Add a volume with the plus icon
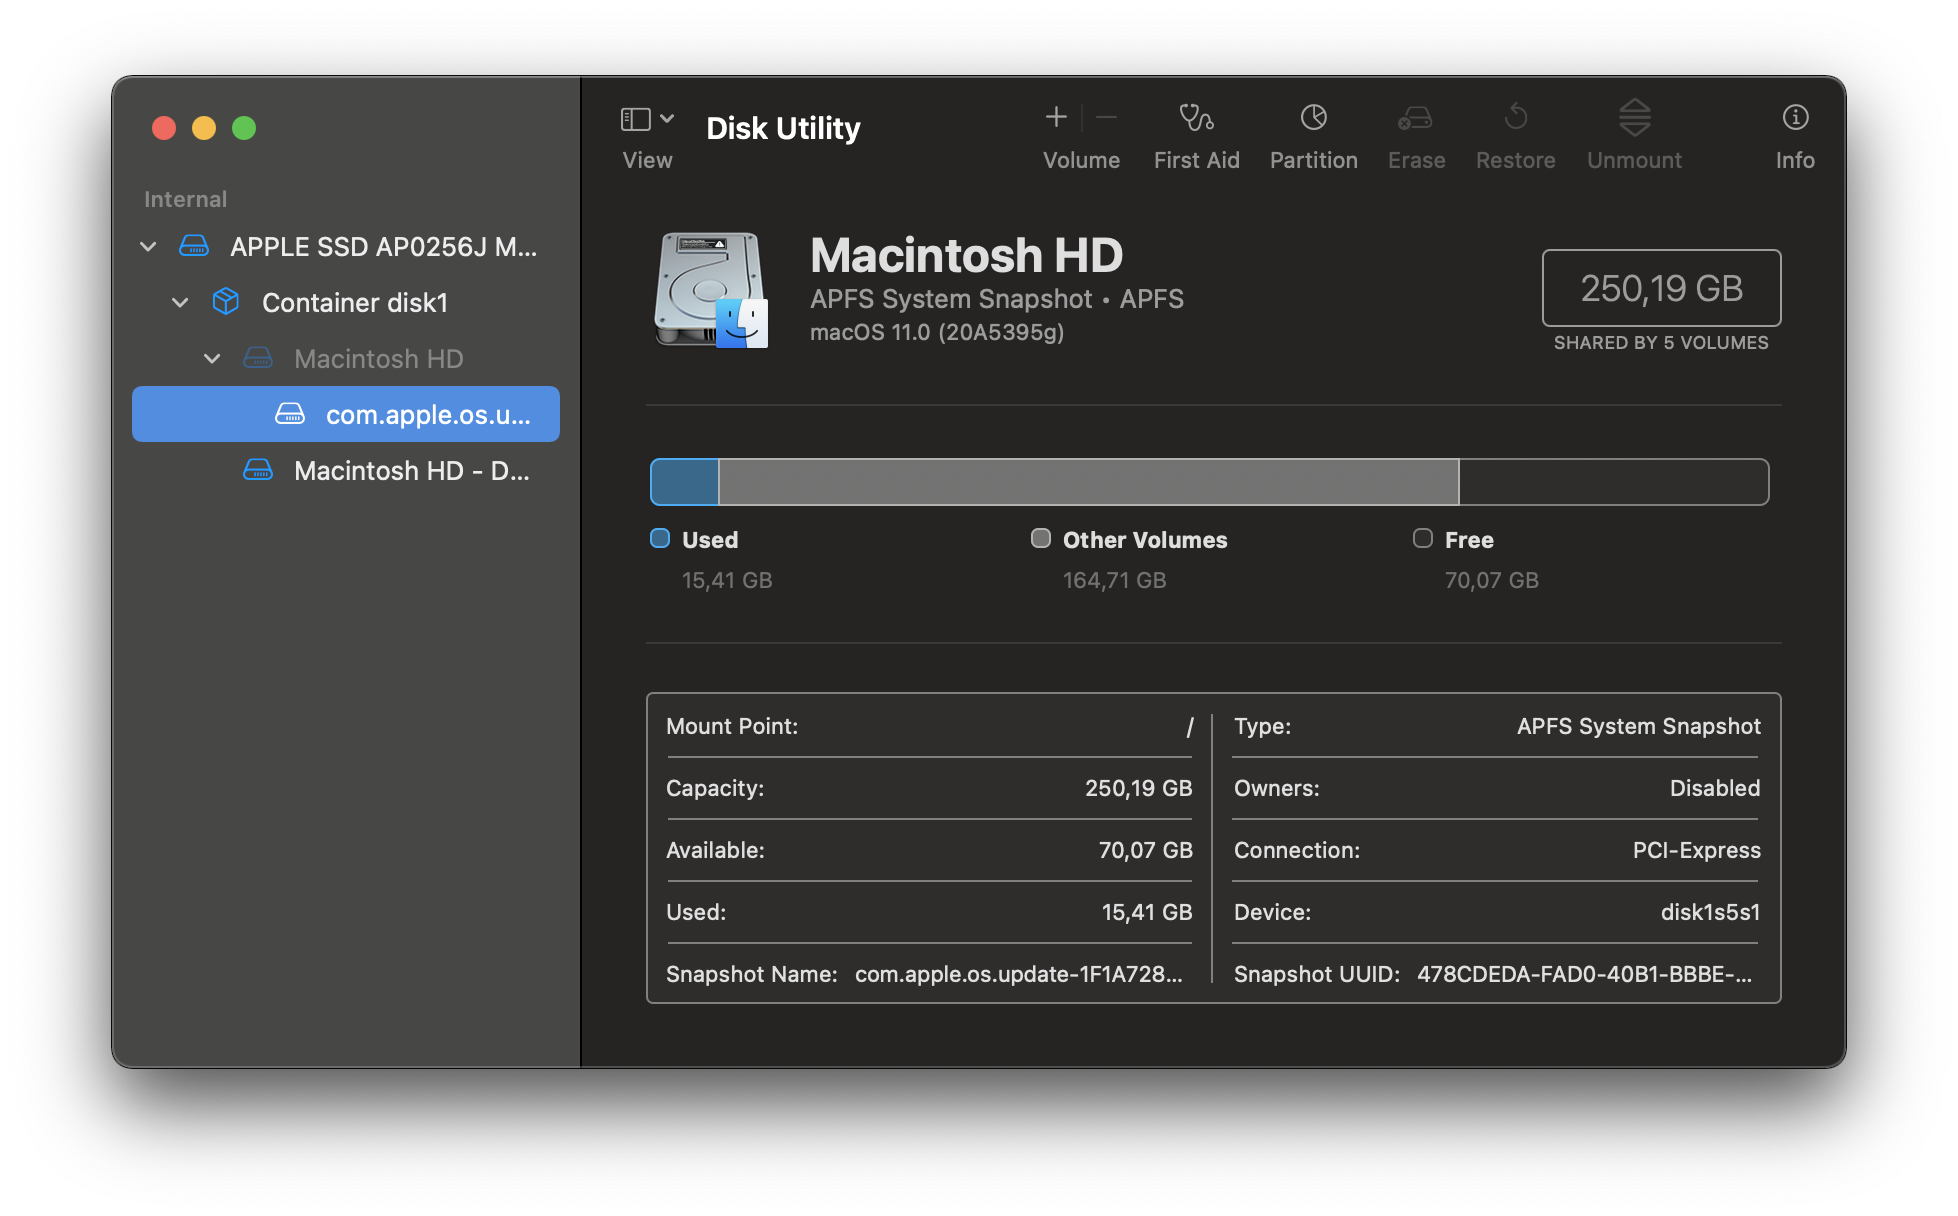Image resolution: width=1958 pixels, height=1216 pixels. (1056, 118)
